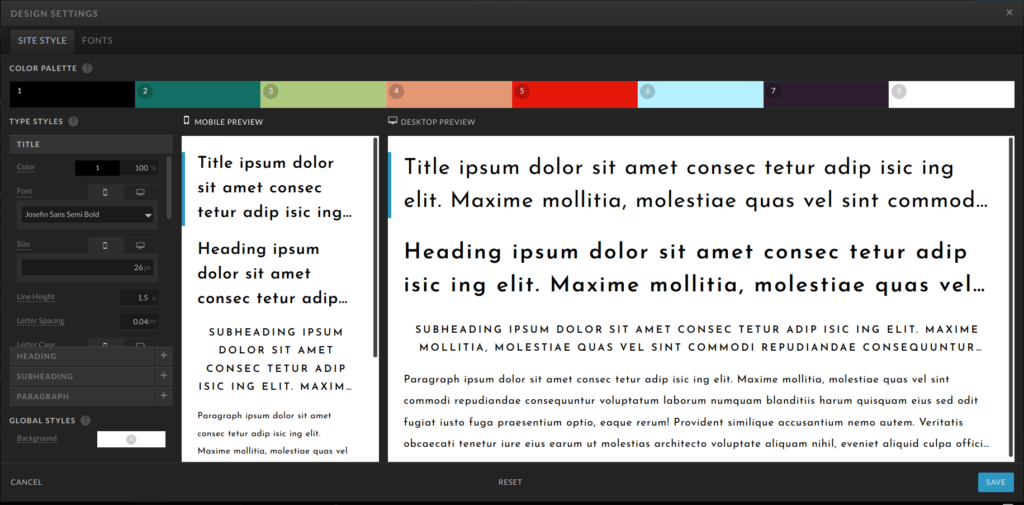Click the title text in desktop preview
Viewport: 1024px width, 505px height.
tap(695, 184)
